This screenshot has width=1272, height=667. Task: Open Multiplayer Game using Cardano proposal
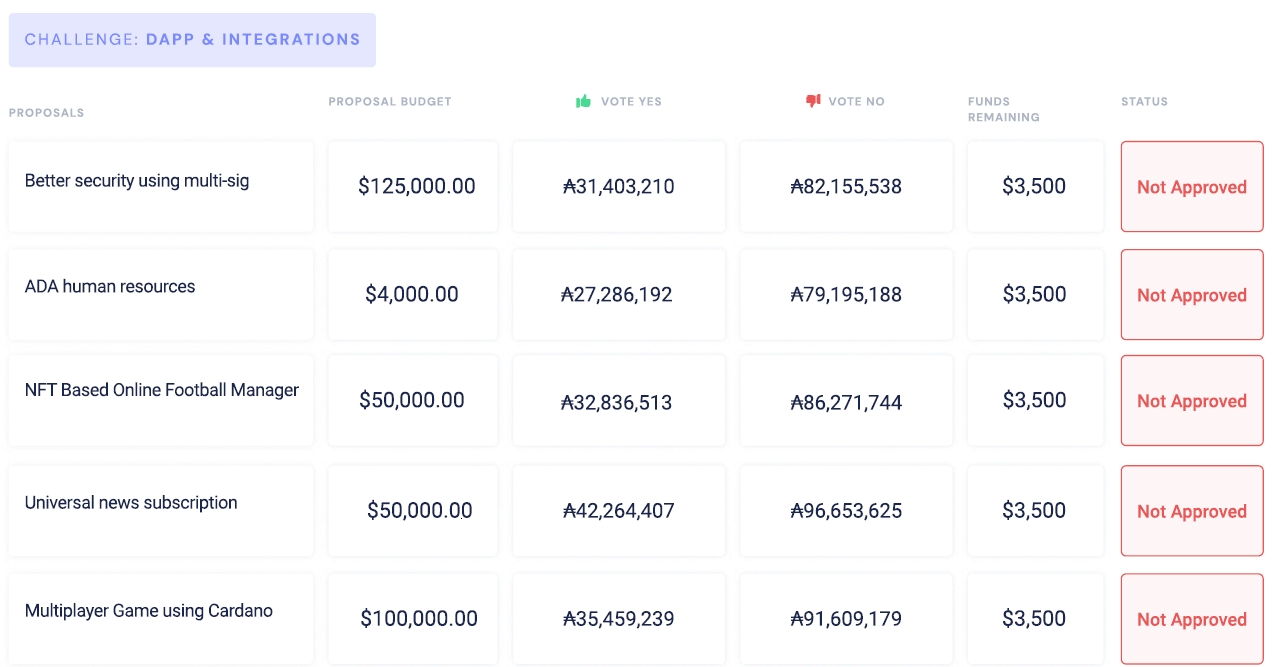[x=149, y=611]
